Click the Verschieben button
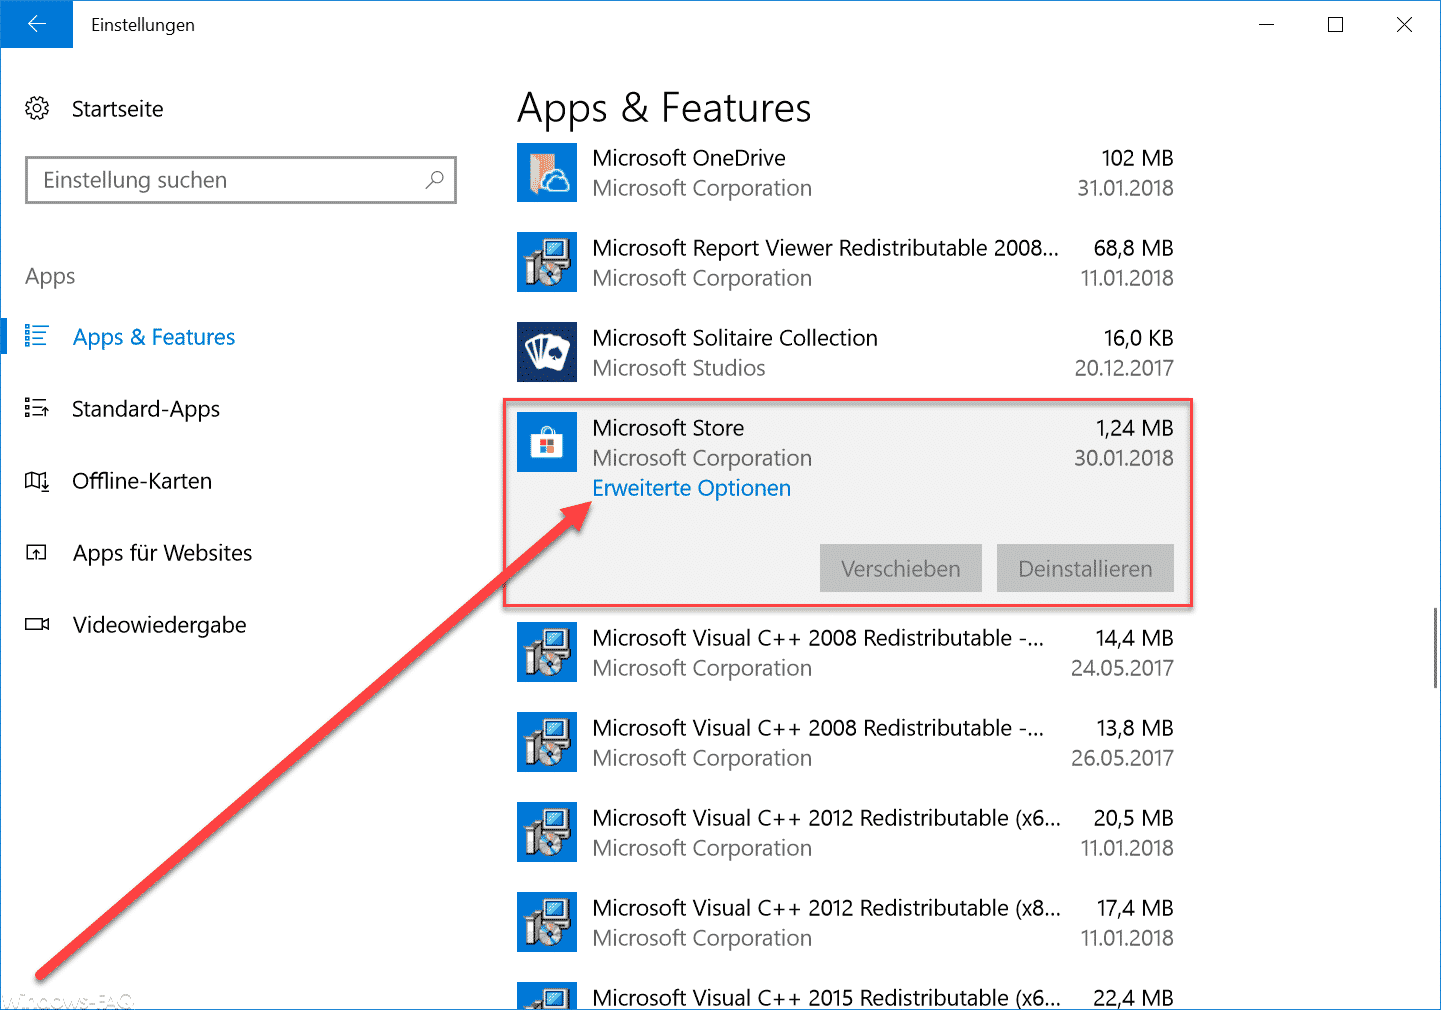The width and height of the screenshot is (1441, 1010). (901, 568)
